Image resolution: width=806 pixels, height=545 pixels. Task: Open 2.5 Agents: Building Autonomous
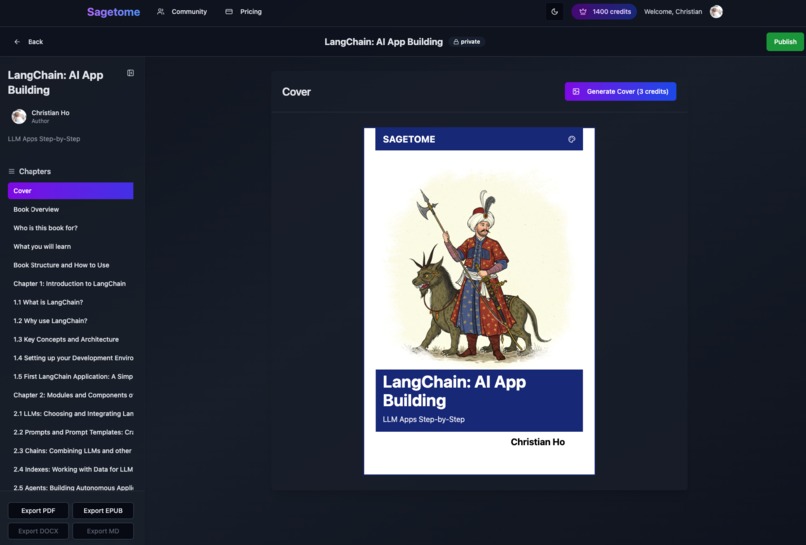point(70,487)
